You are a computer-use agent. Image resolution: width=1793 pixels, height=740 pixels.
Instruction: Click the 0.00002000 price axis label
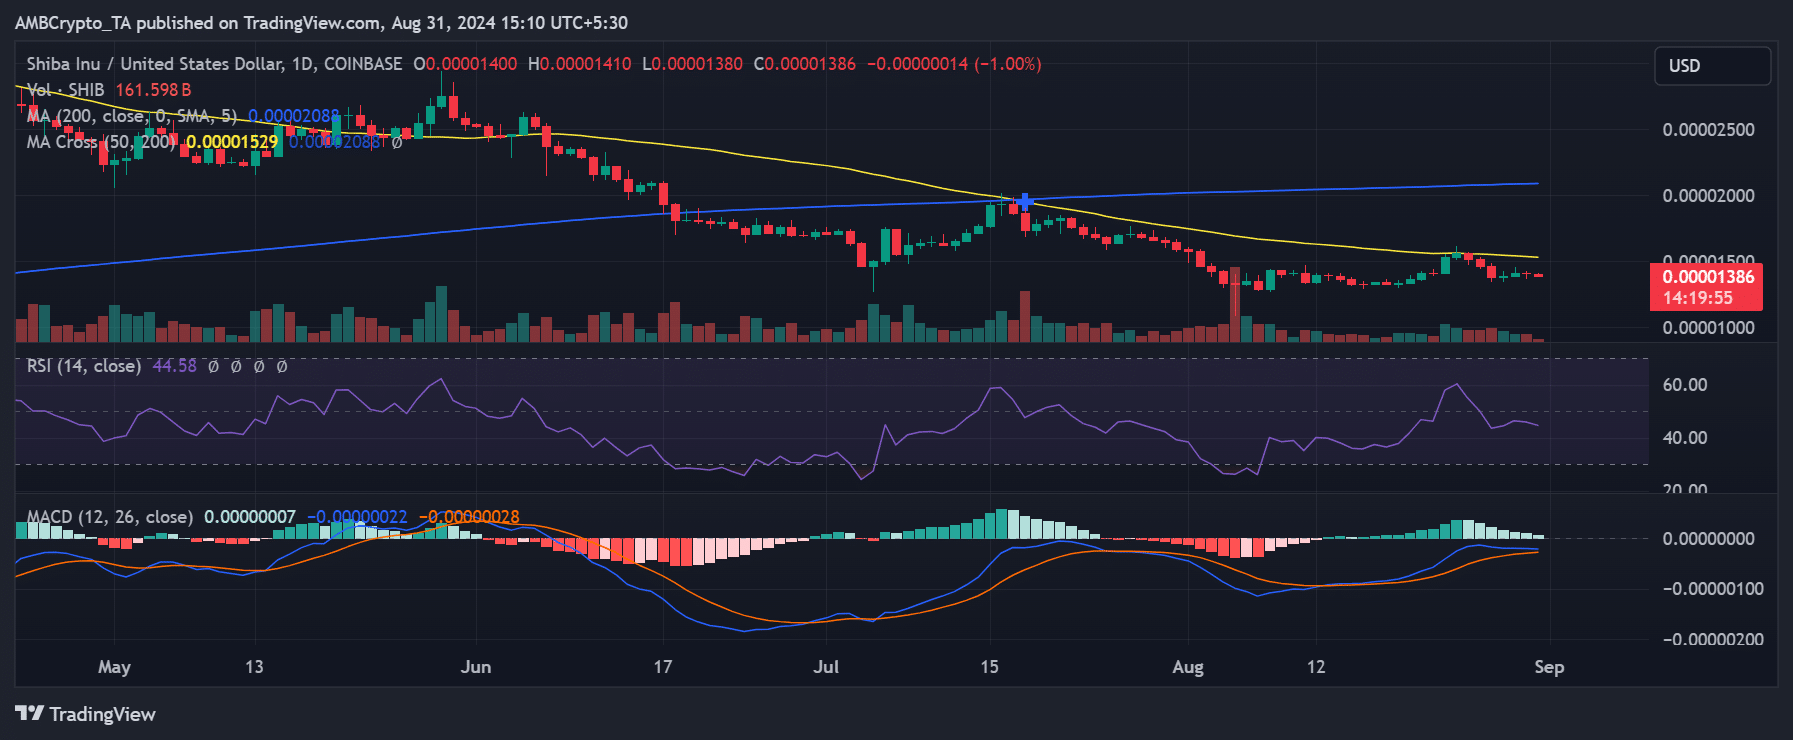point(1709,196)
